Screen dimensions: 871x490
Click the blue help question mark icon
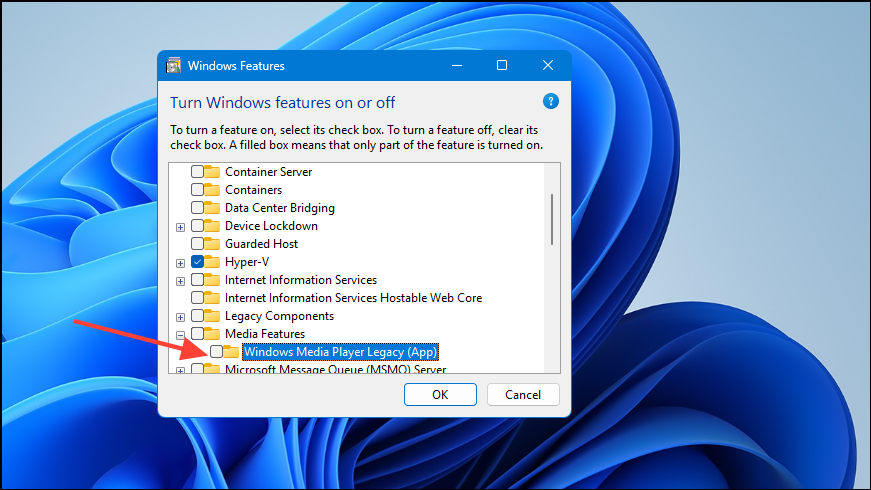(550, 102)
